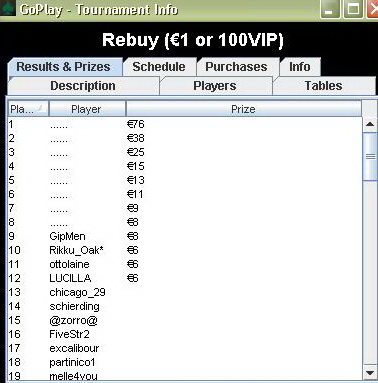378x383 pixels.
Task: Select the GipMen row at place 9
Action: 185,236
